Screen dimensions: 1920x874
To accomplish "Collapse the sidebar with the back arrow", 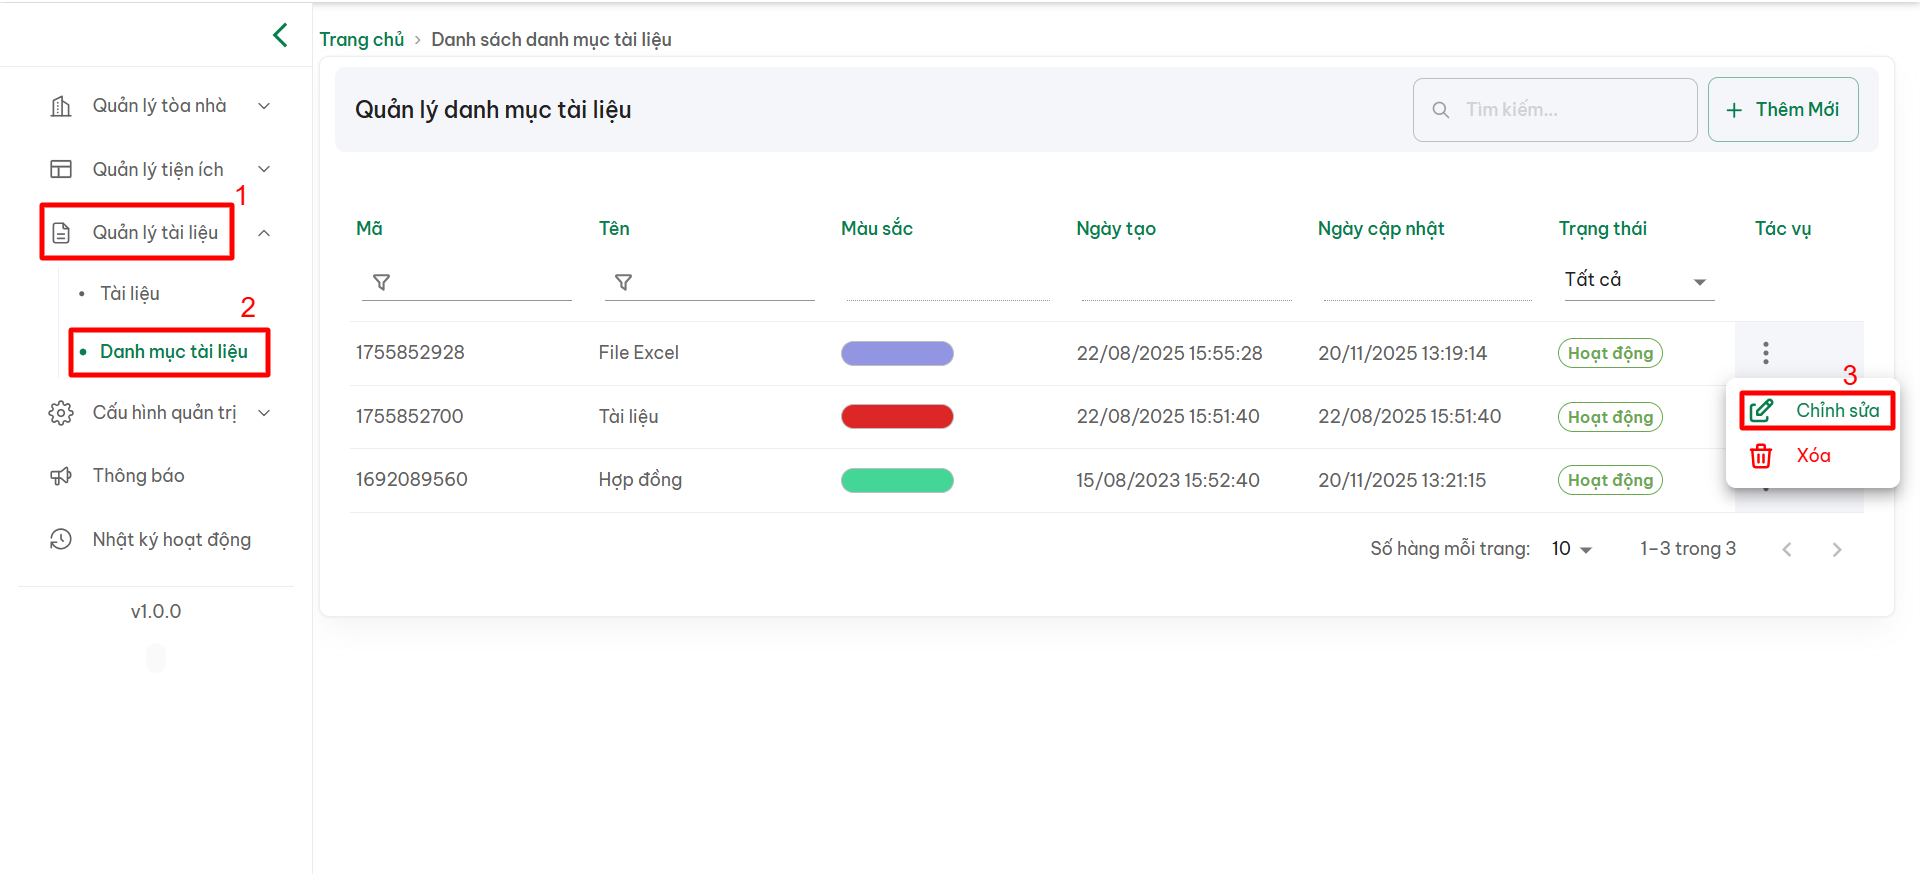I will (x=280, y=35).
